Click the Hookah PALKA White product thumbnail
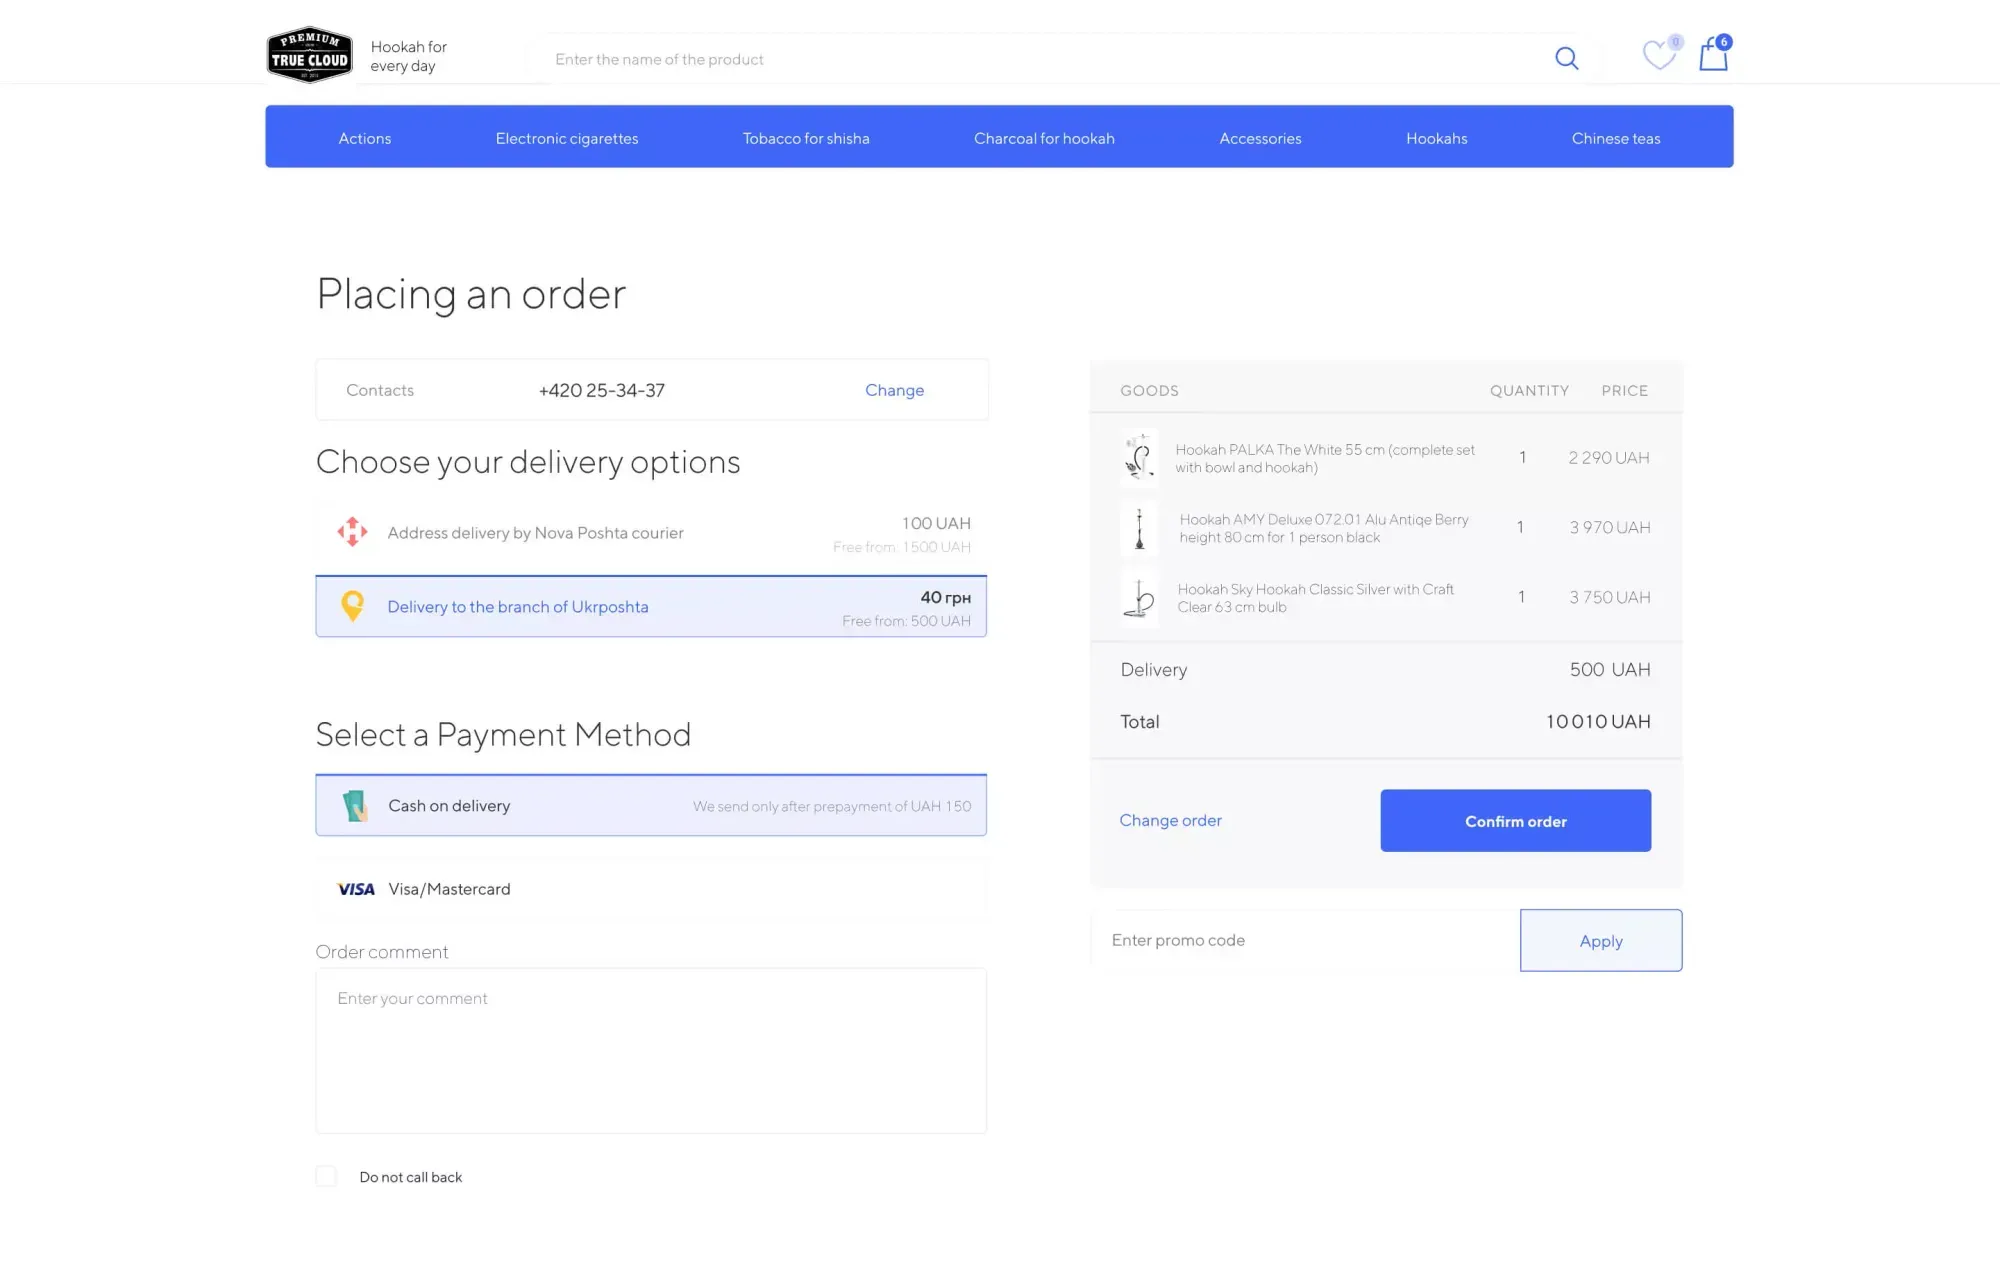Screen dimensions: 2000x1265 point(1139,458)
